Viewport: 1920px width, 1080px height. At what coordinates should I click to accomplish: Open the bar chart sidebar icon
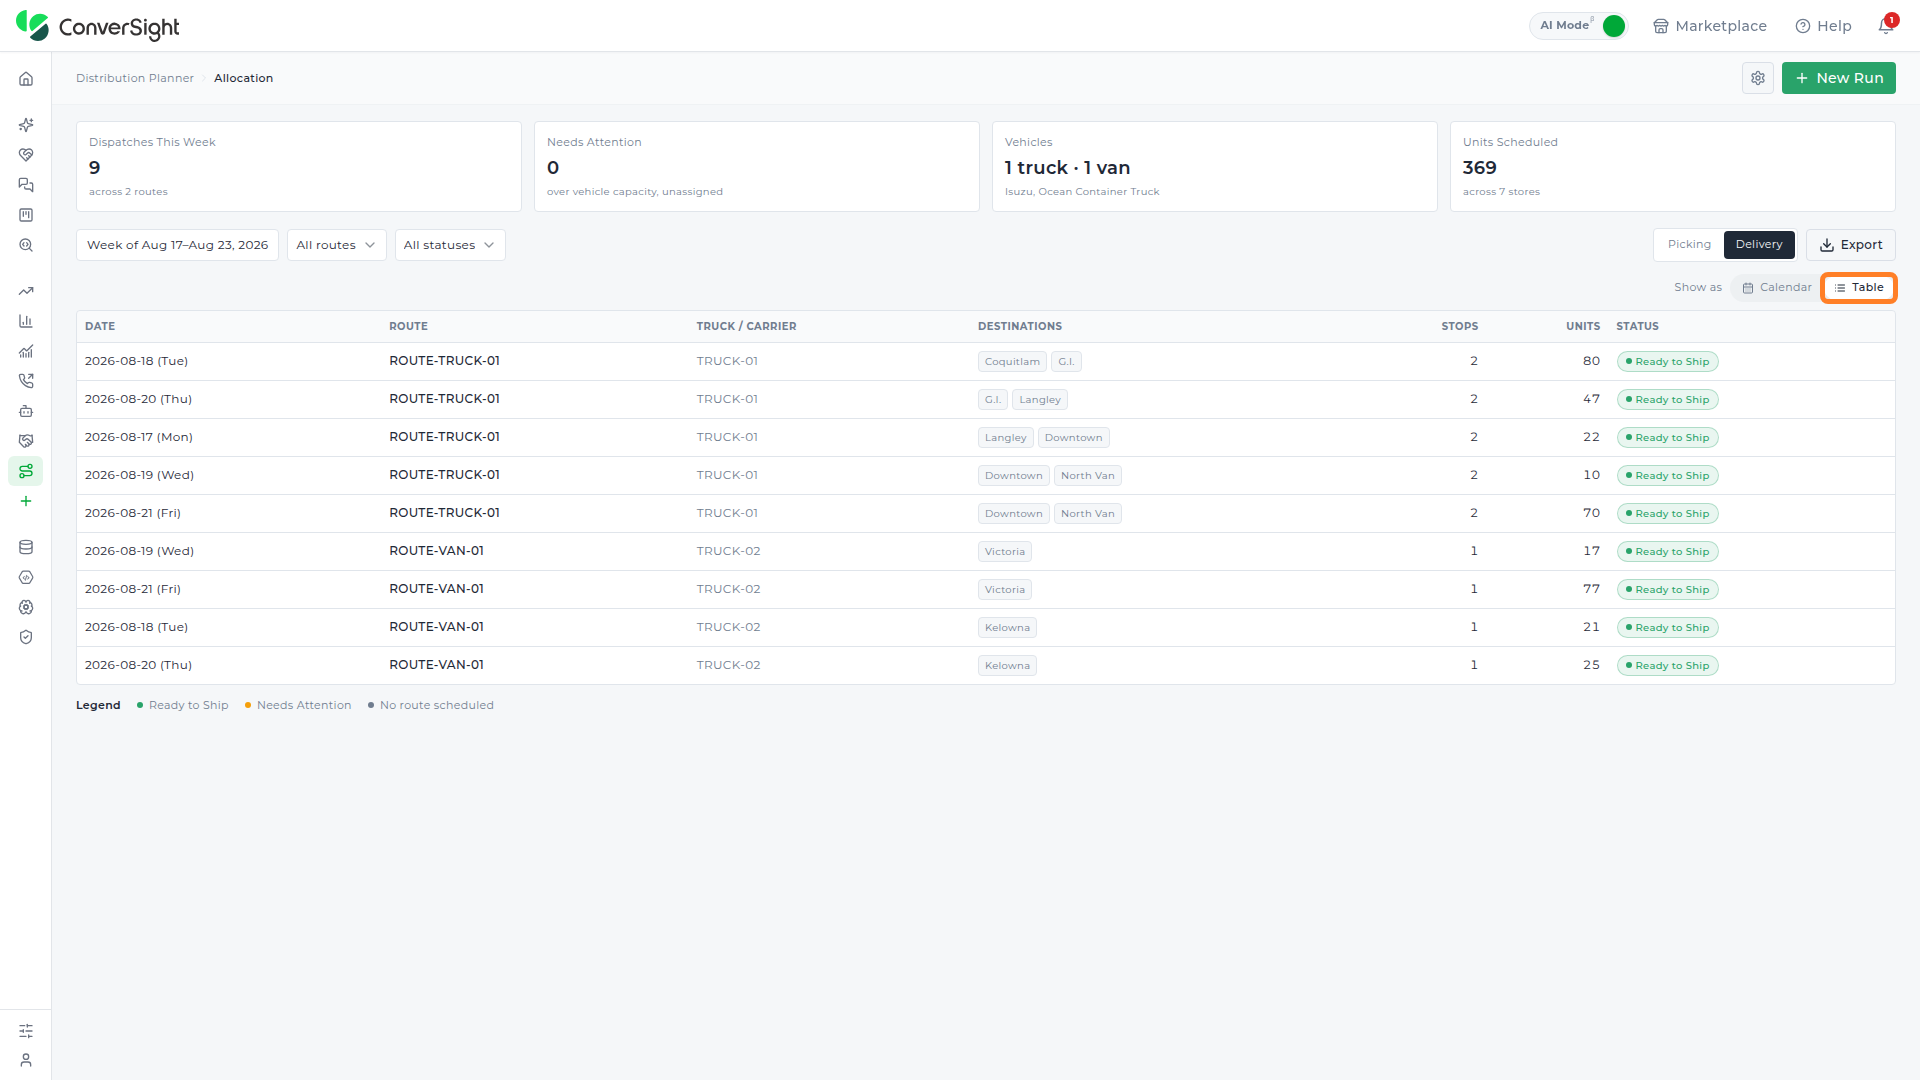tap(26, 321)
